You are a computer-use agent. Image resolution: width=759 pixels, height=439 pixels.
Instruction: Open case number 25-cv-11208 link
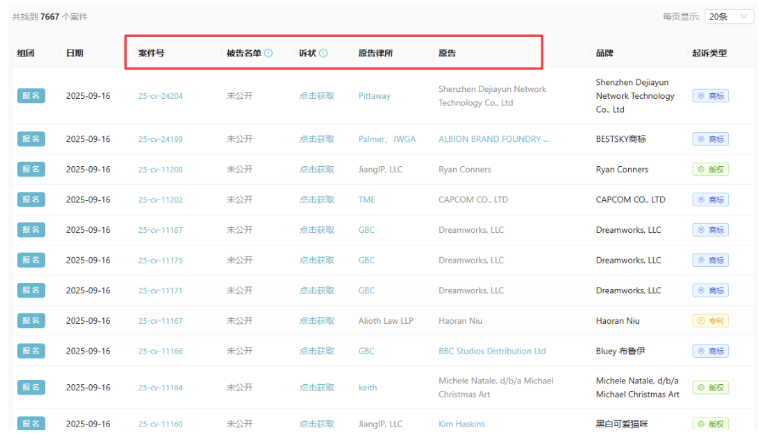(x=160, y=170)
